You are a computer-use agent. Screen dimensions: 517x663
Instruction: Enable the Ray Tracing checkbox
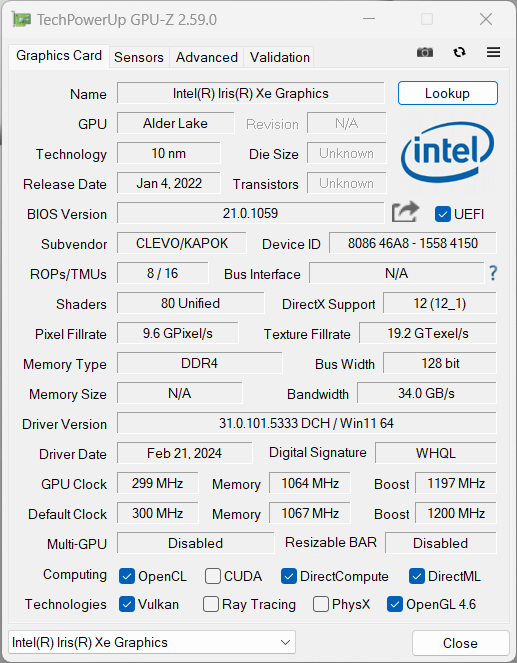pos(211,604)
